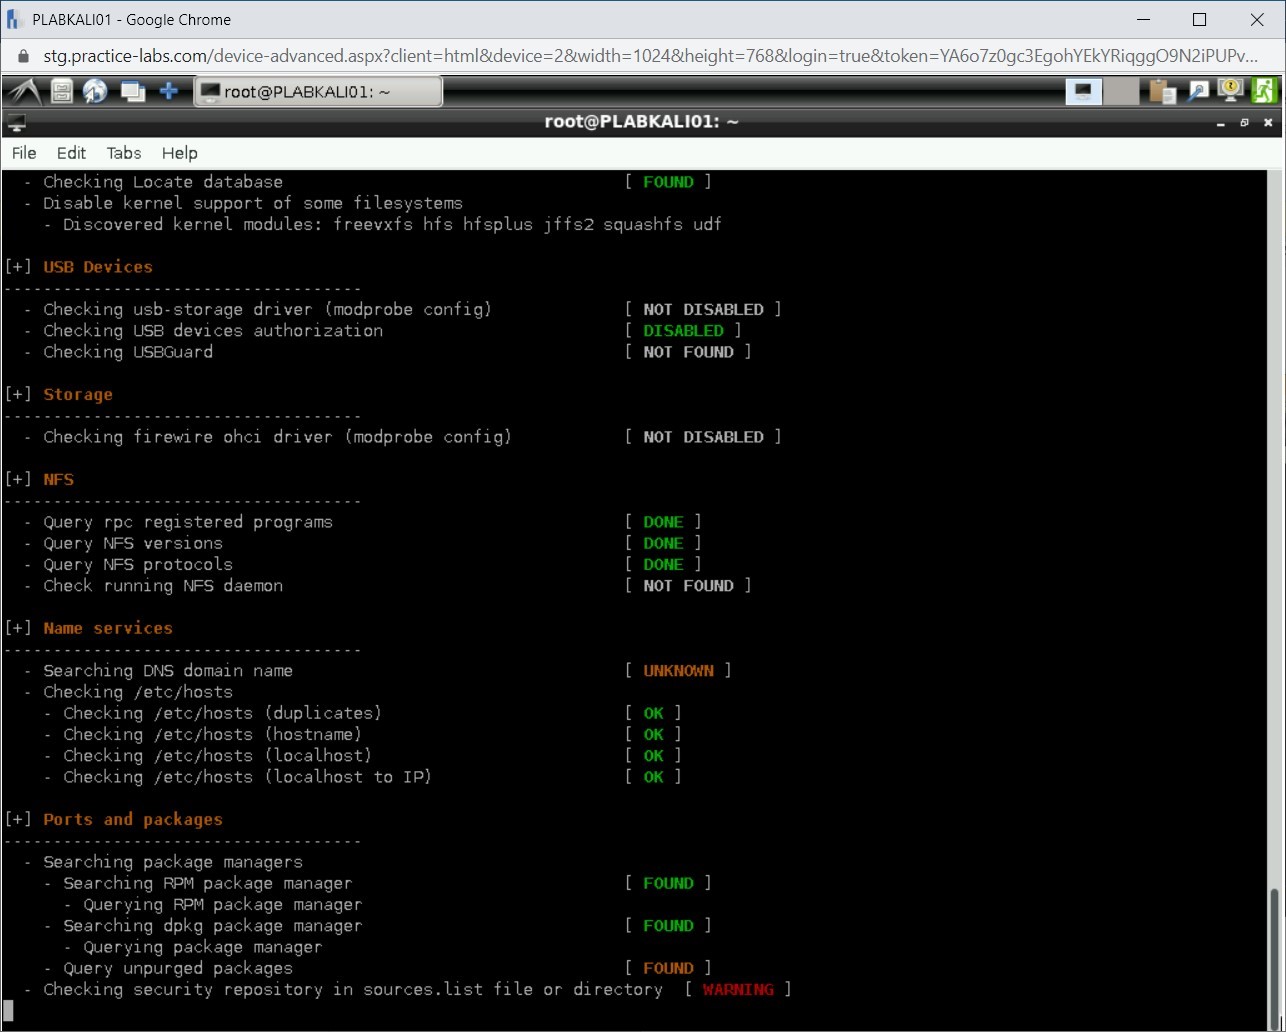The width and height of the screenshot is (1286, 1032).
Task: Open the terminal Help menu
Action: pyautogui.click(x=180, y=153)
